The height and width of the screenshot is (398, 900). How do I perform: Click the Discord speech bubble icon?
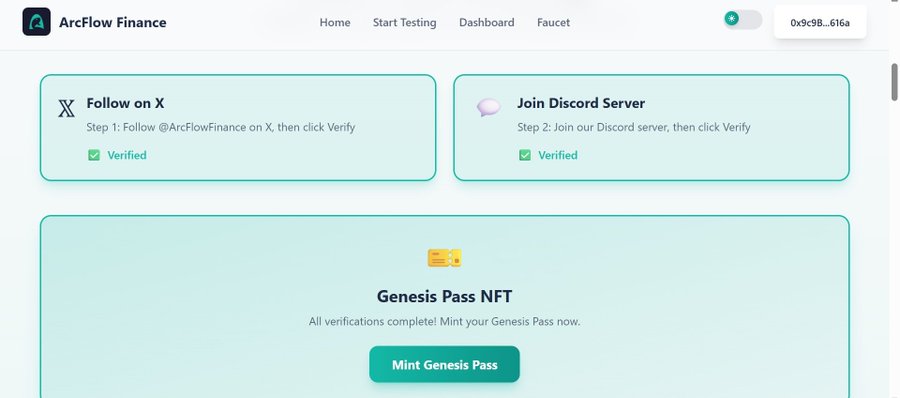click(x=488, y=107)
